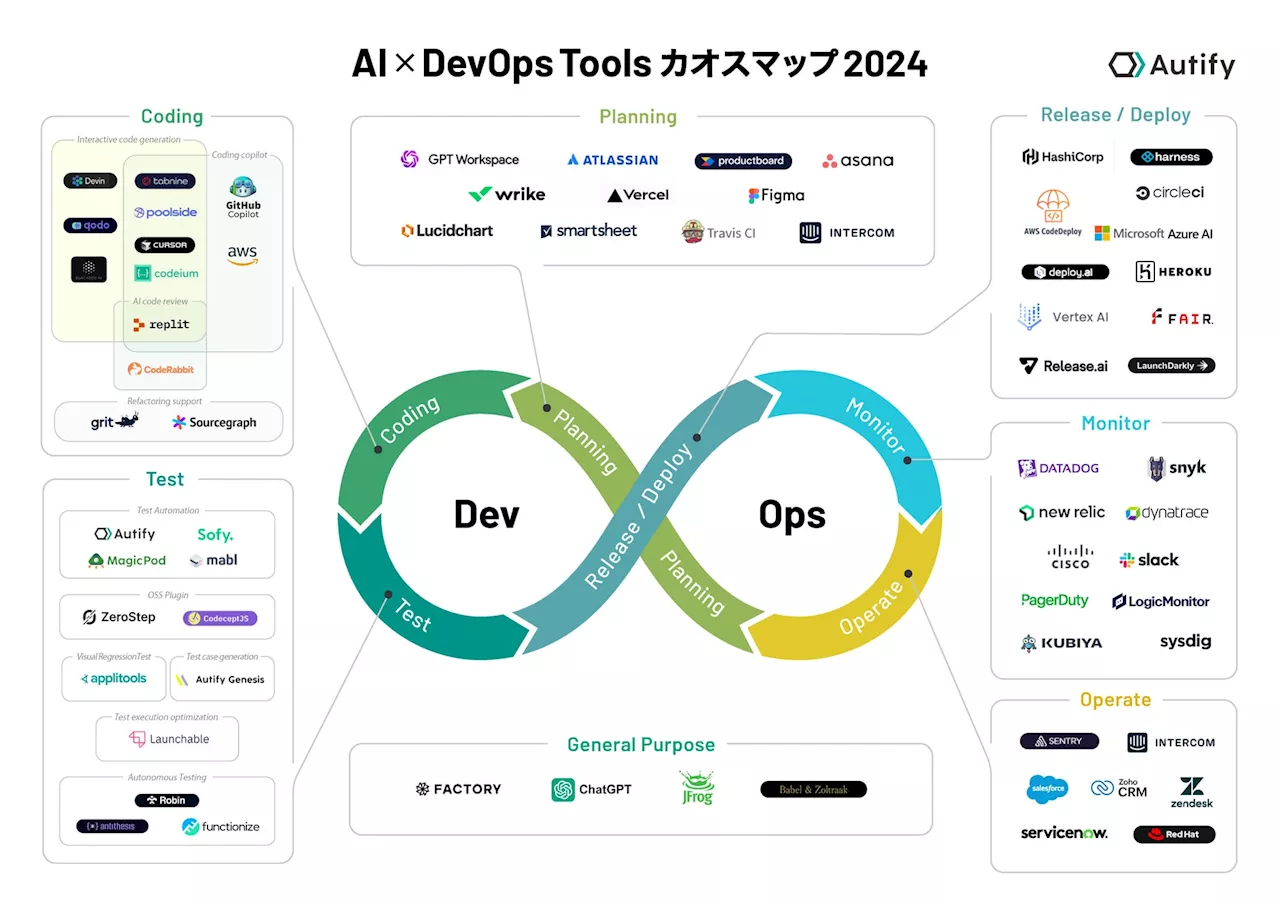This screenshot has width=1280, height=905.
Task: Click the Zoho CRM logo
Action: 1119,789
